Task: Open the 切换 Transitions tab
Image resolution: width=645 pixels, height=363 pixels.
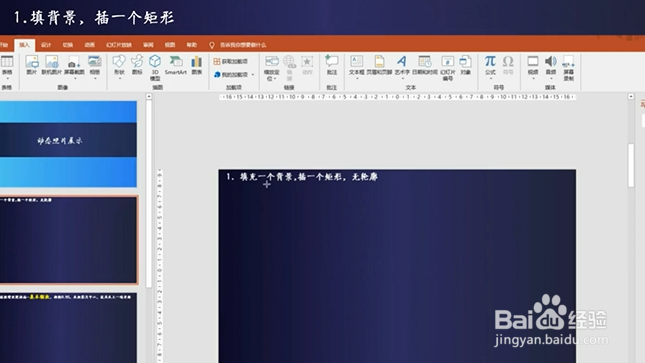Action: (68, 45)
